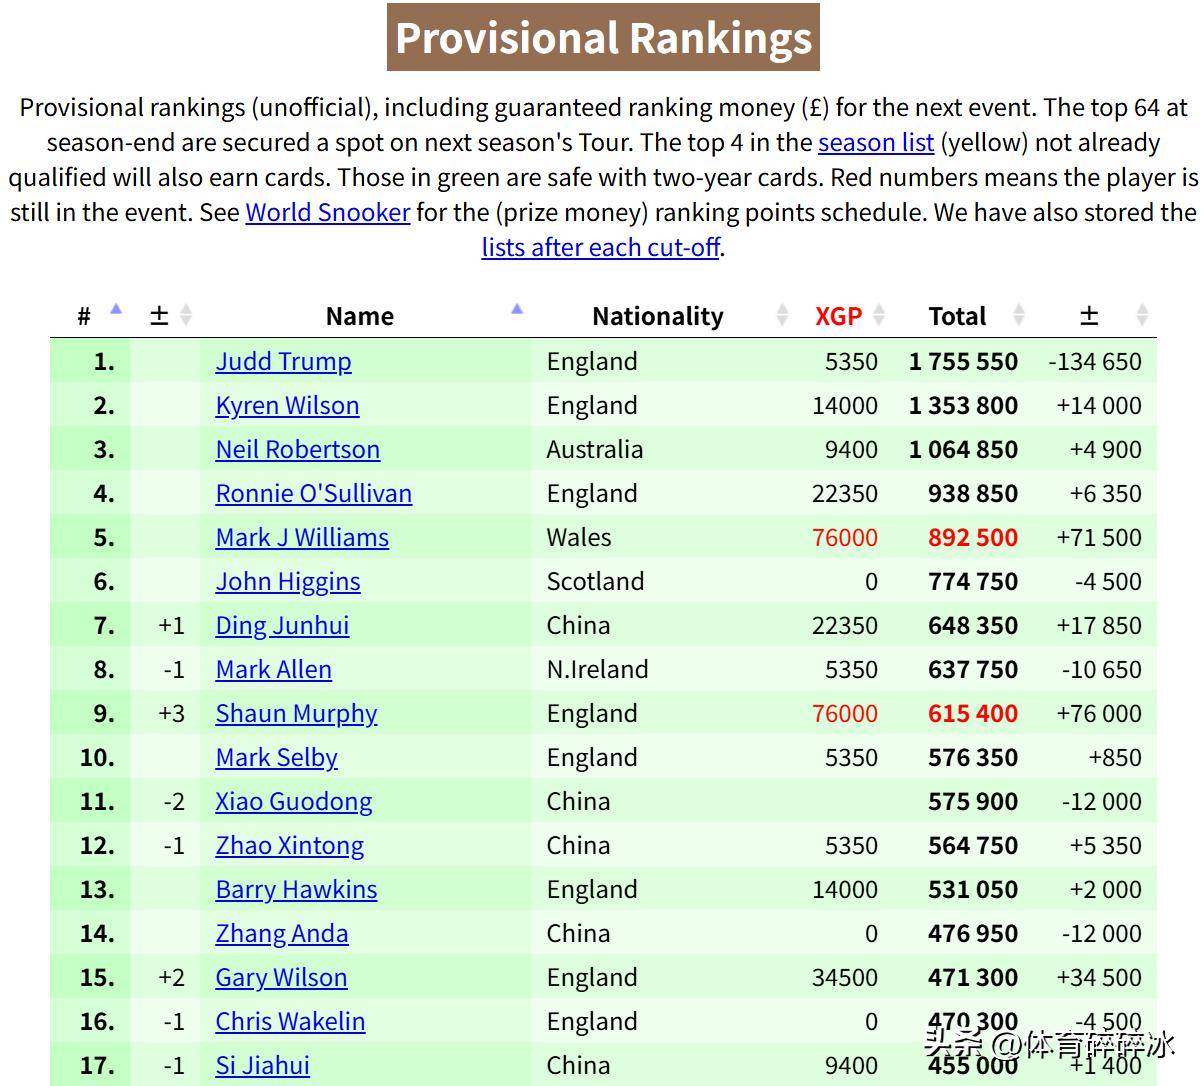Open Mark J Williams link
The width and height of the screenshot is (1203, 1086).
click(x=302, y=538)
